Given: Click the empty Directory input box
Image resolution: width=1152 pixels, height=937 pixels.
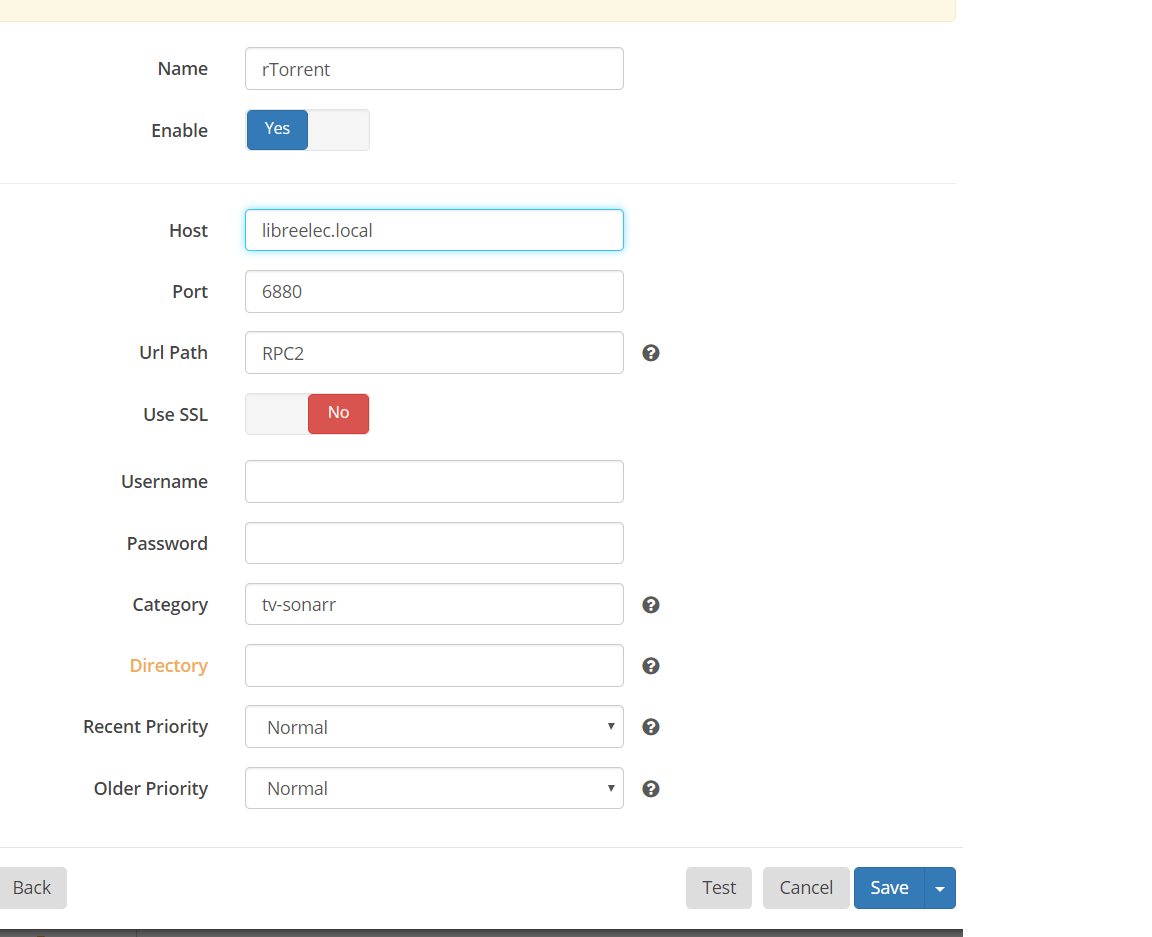Looking at the screenshot, I should tap(434, 666).
